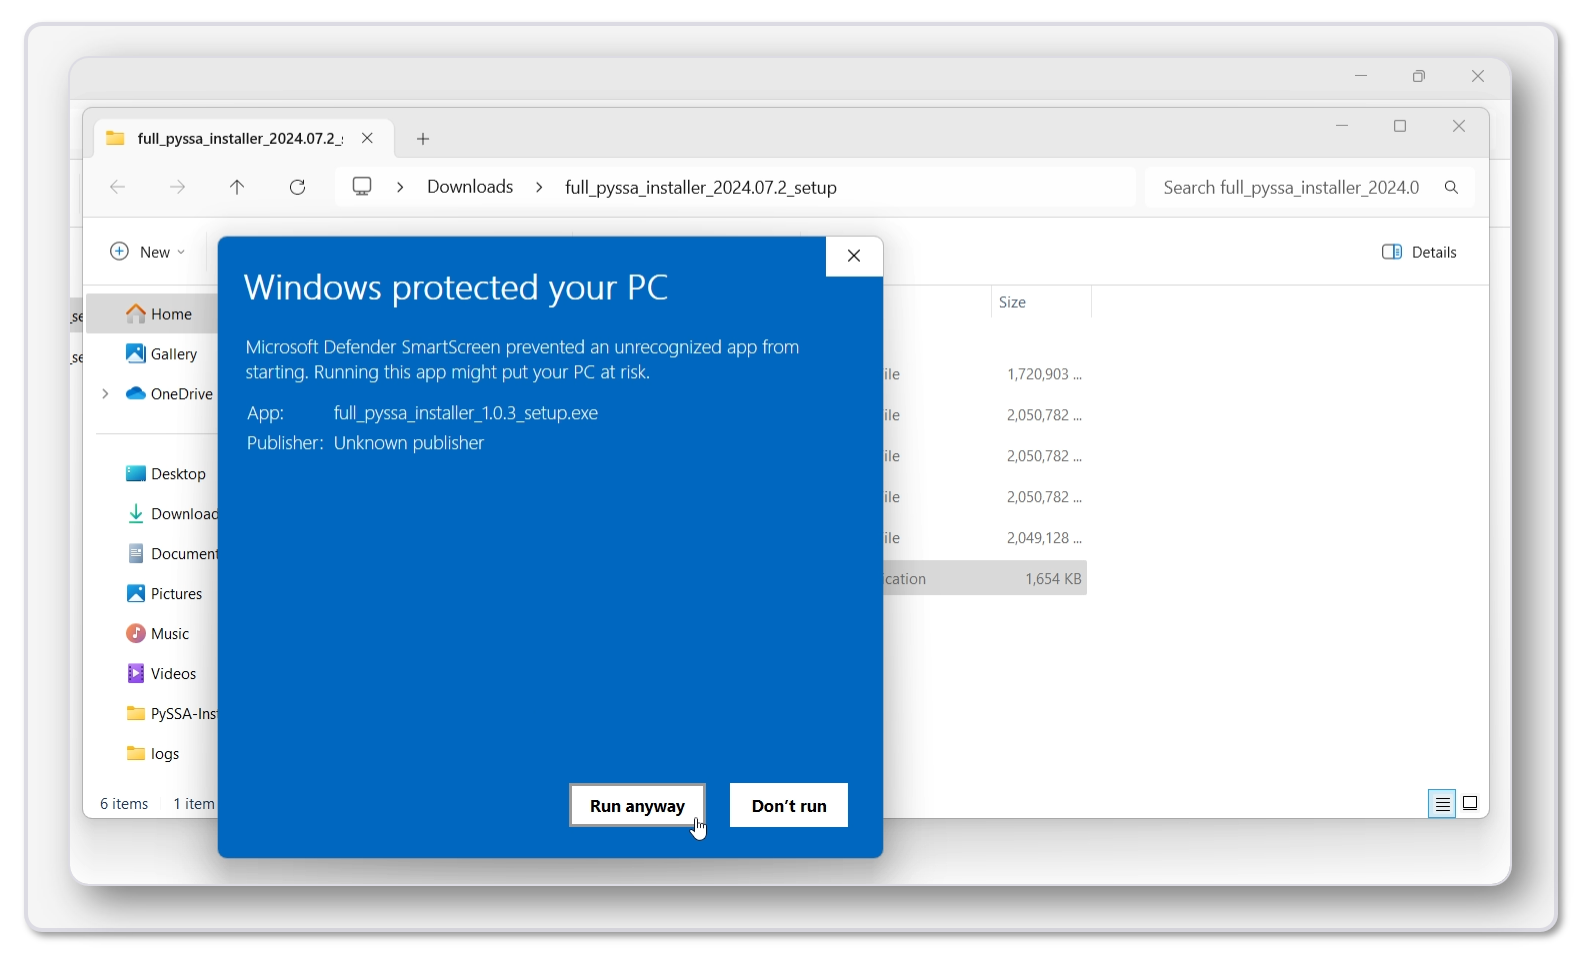Select the row sized 1,720,903

[985, 374]
